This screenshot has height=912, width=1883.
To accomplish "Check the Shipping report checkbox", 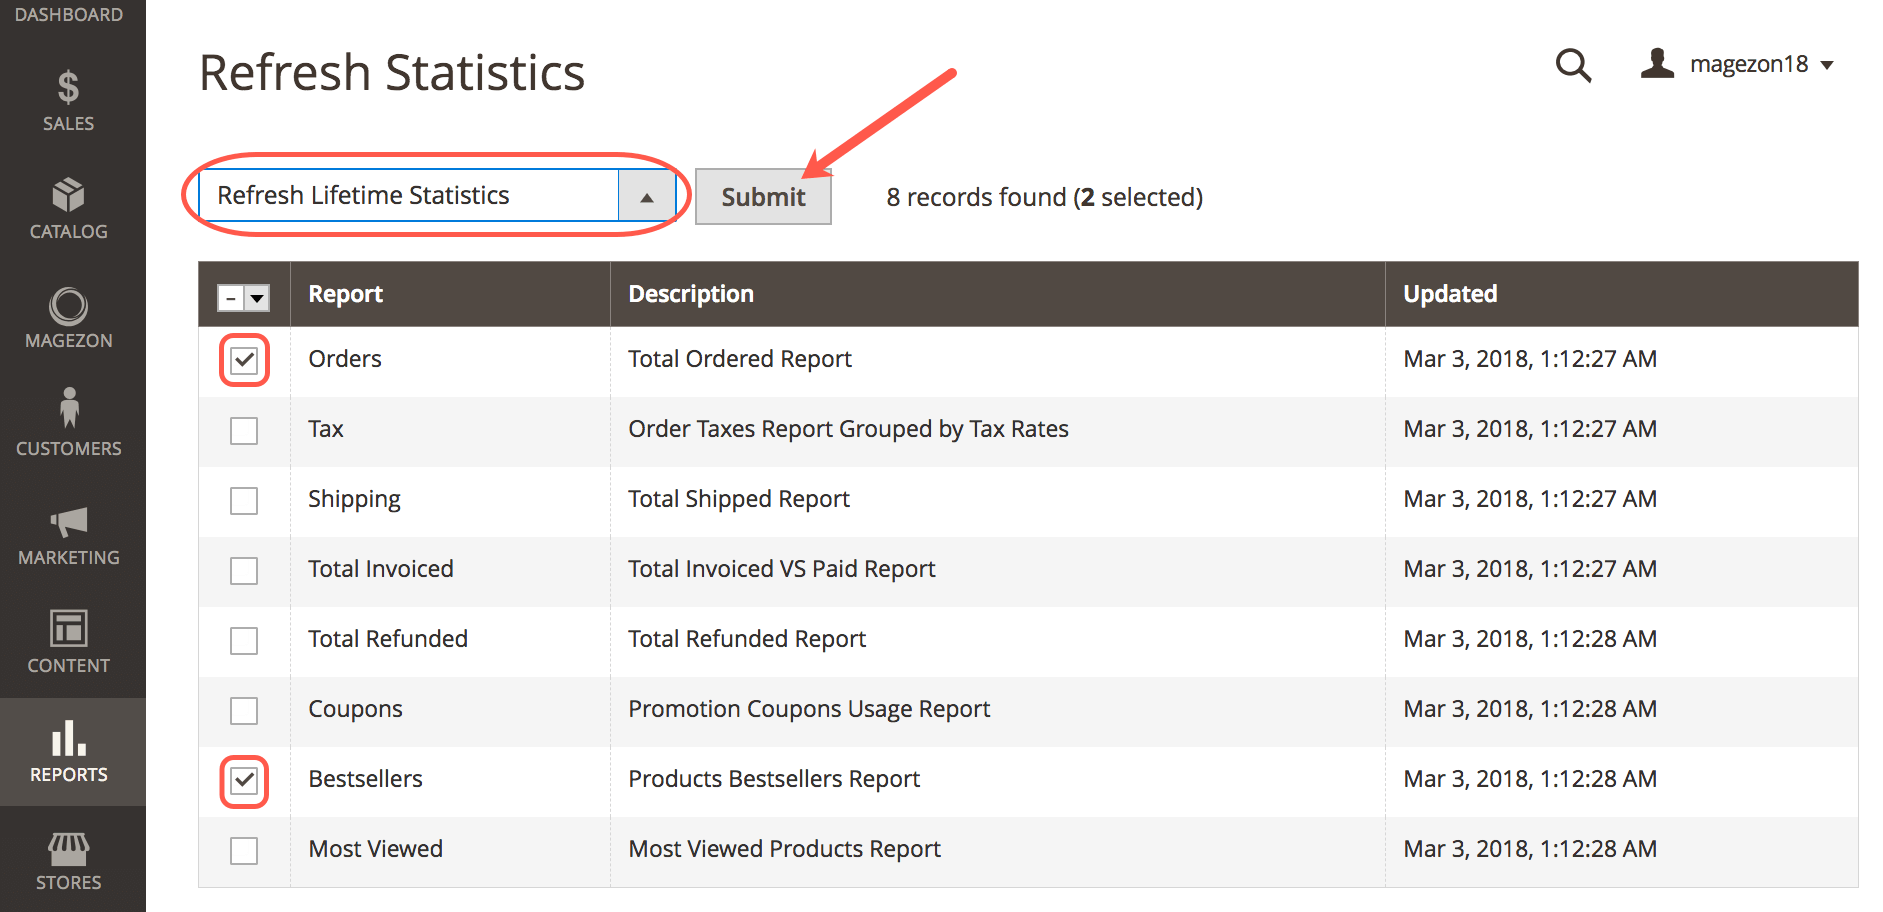I will (x=243, y=500).
